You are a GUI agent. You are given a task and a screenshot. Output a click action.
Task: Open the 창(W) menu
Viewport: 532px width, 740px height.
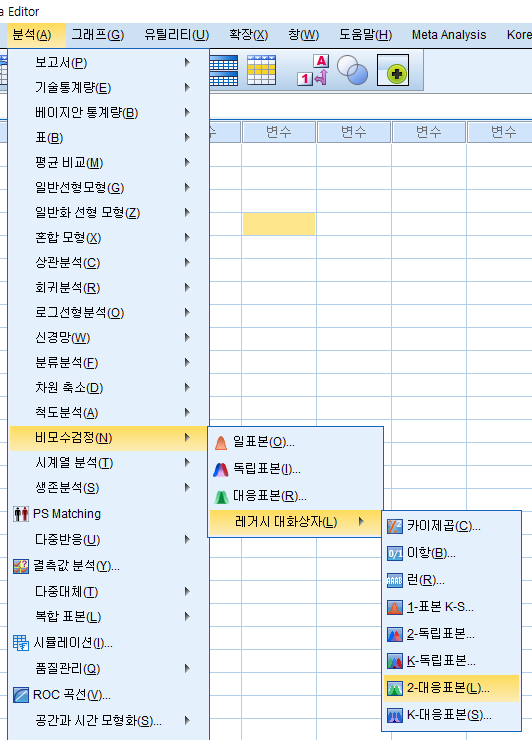click(x=304, y=35)
